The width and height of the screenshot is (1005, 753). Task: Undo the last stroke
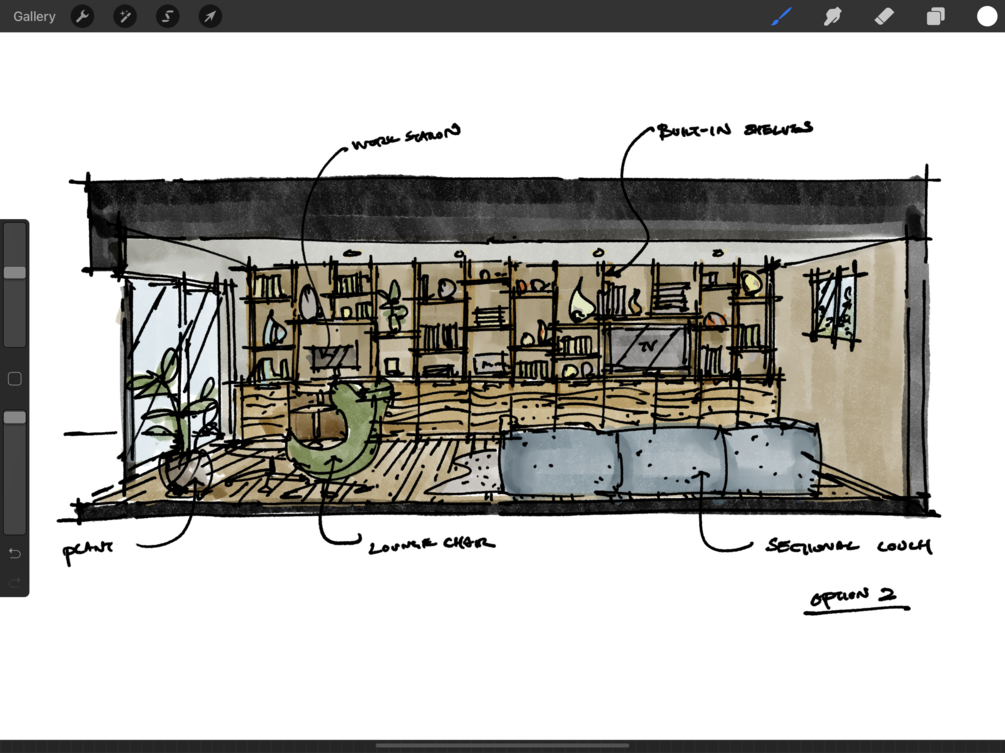point(15,553)
